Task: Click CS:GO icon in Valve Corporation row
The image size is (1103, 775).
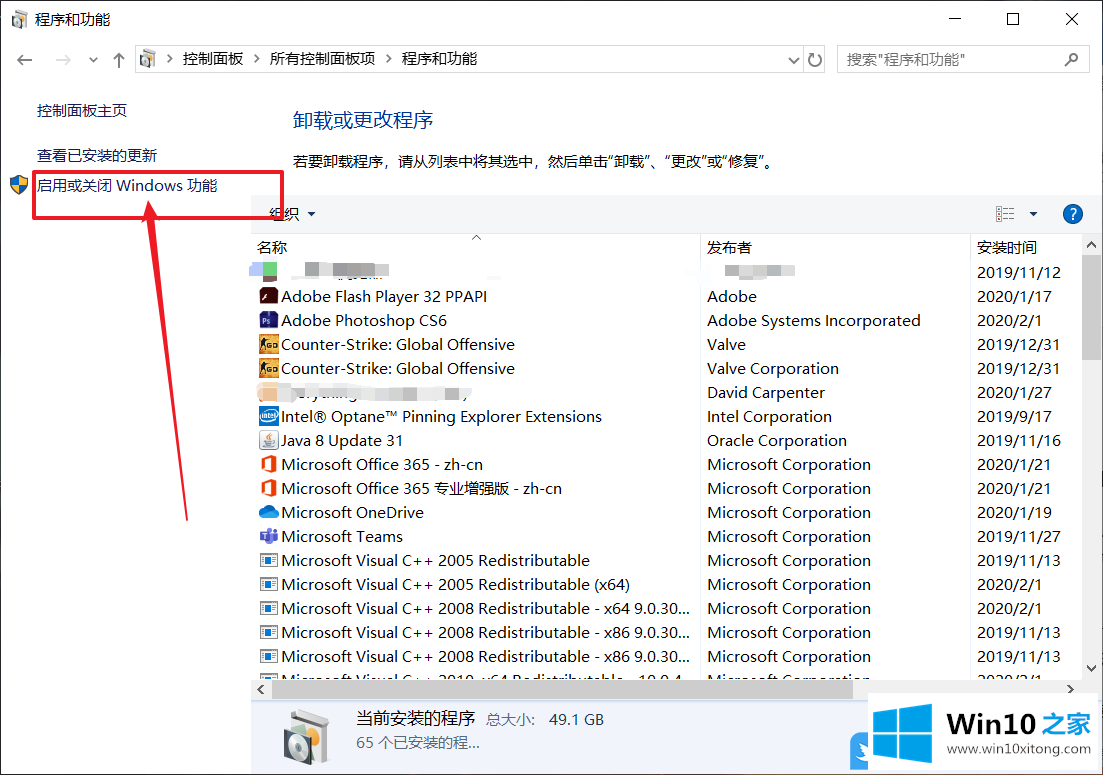Action: coord(269,368)
